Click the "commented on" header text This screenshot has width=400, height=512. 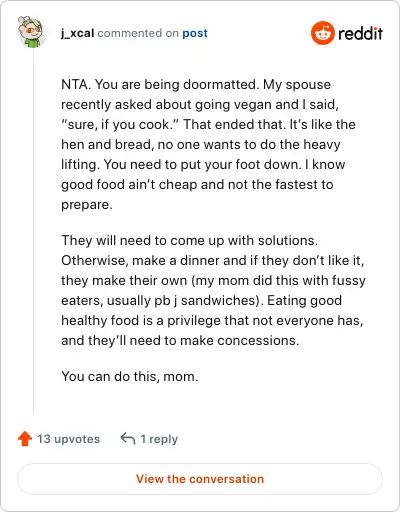138,33
